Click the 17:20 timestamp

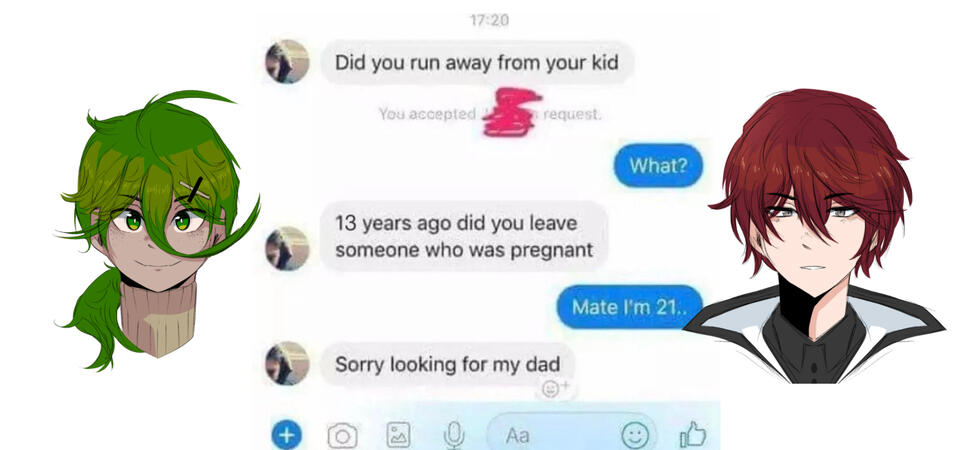[490, 20]
